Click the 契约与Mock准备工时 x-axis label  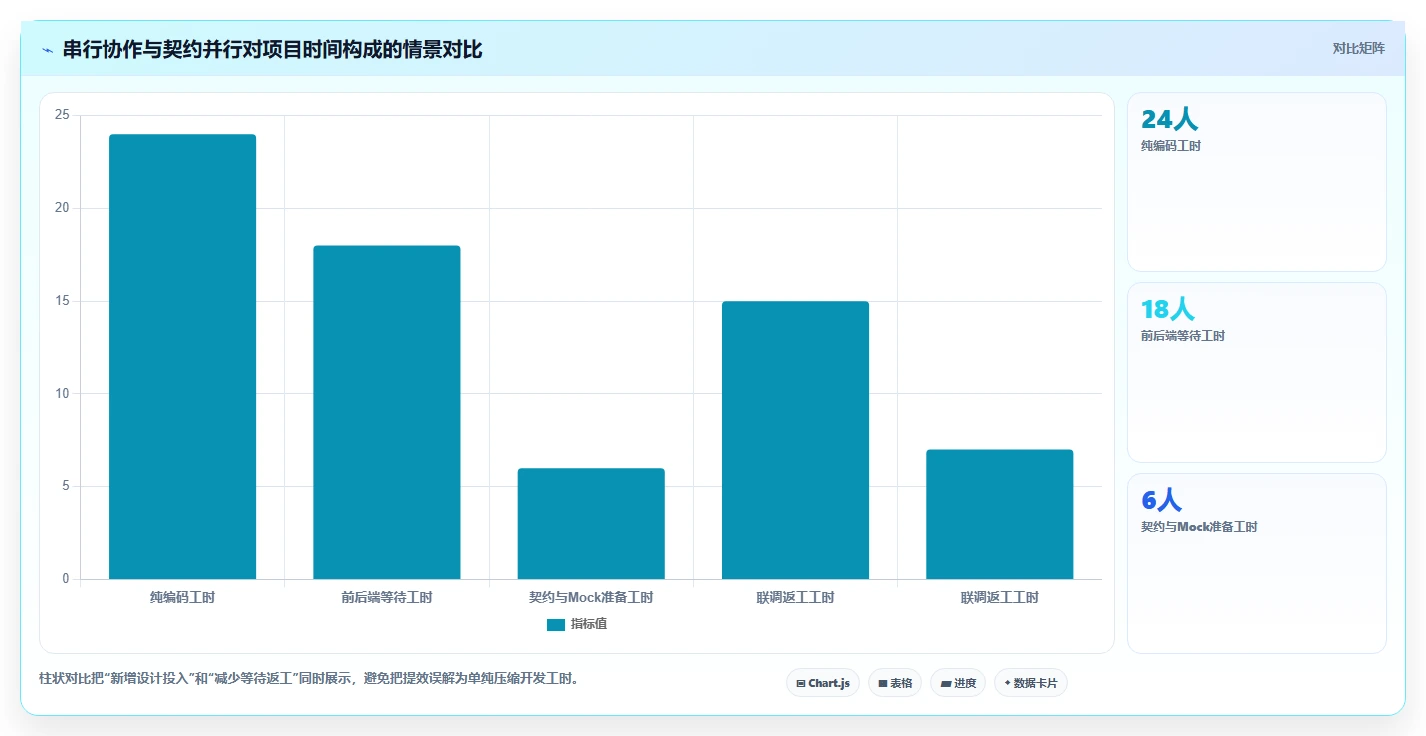coord(591,598)
